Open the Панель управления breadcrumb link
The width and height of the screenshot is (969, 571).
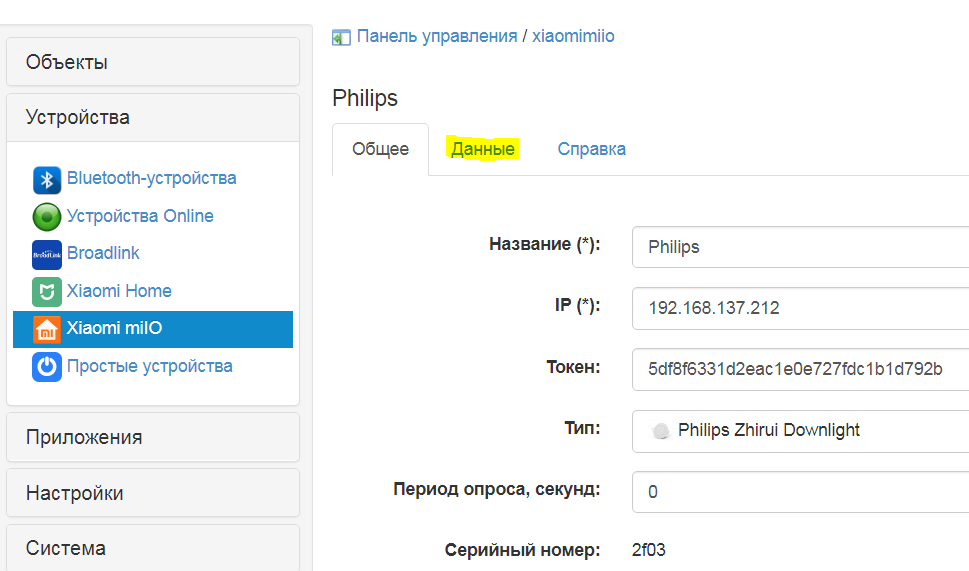[436, 36]
